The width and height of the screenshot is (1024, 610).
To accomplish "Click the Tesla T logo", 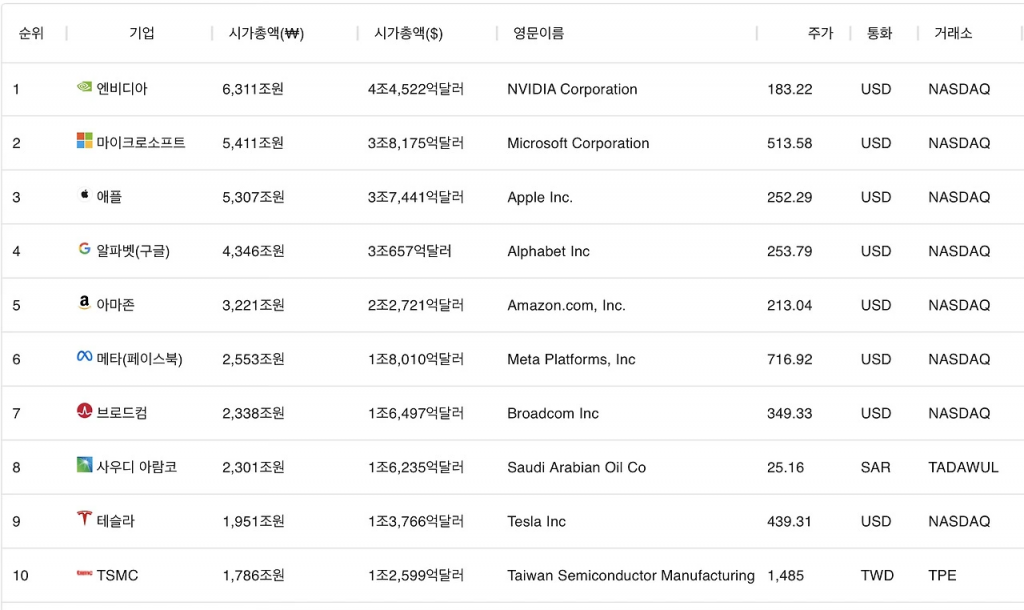I will (x=84, y=519).
